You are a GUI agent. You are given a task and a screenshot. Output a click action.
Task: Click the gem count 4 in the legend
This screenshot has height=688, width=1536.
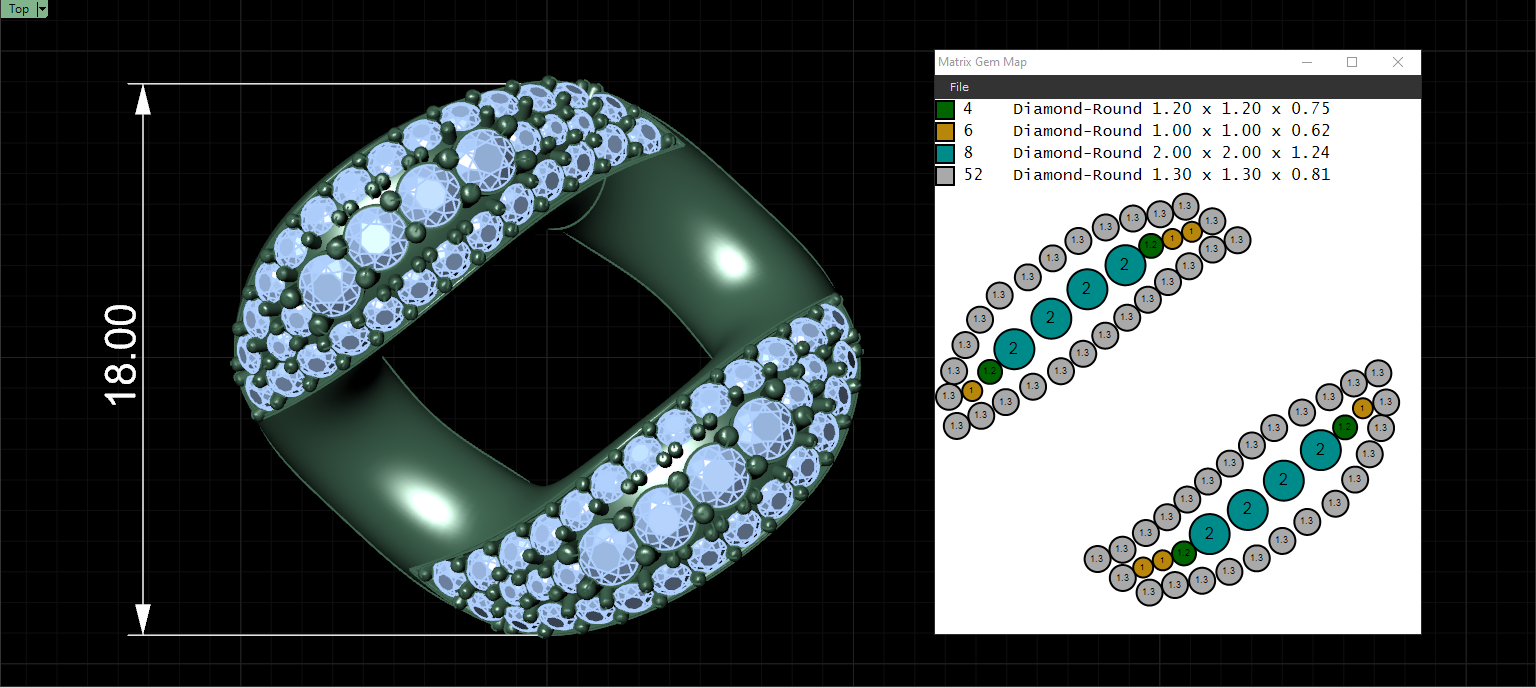tap(968, 108)
